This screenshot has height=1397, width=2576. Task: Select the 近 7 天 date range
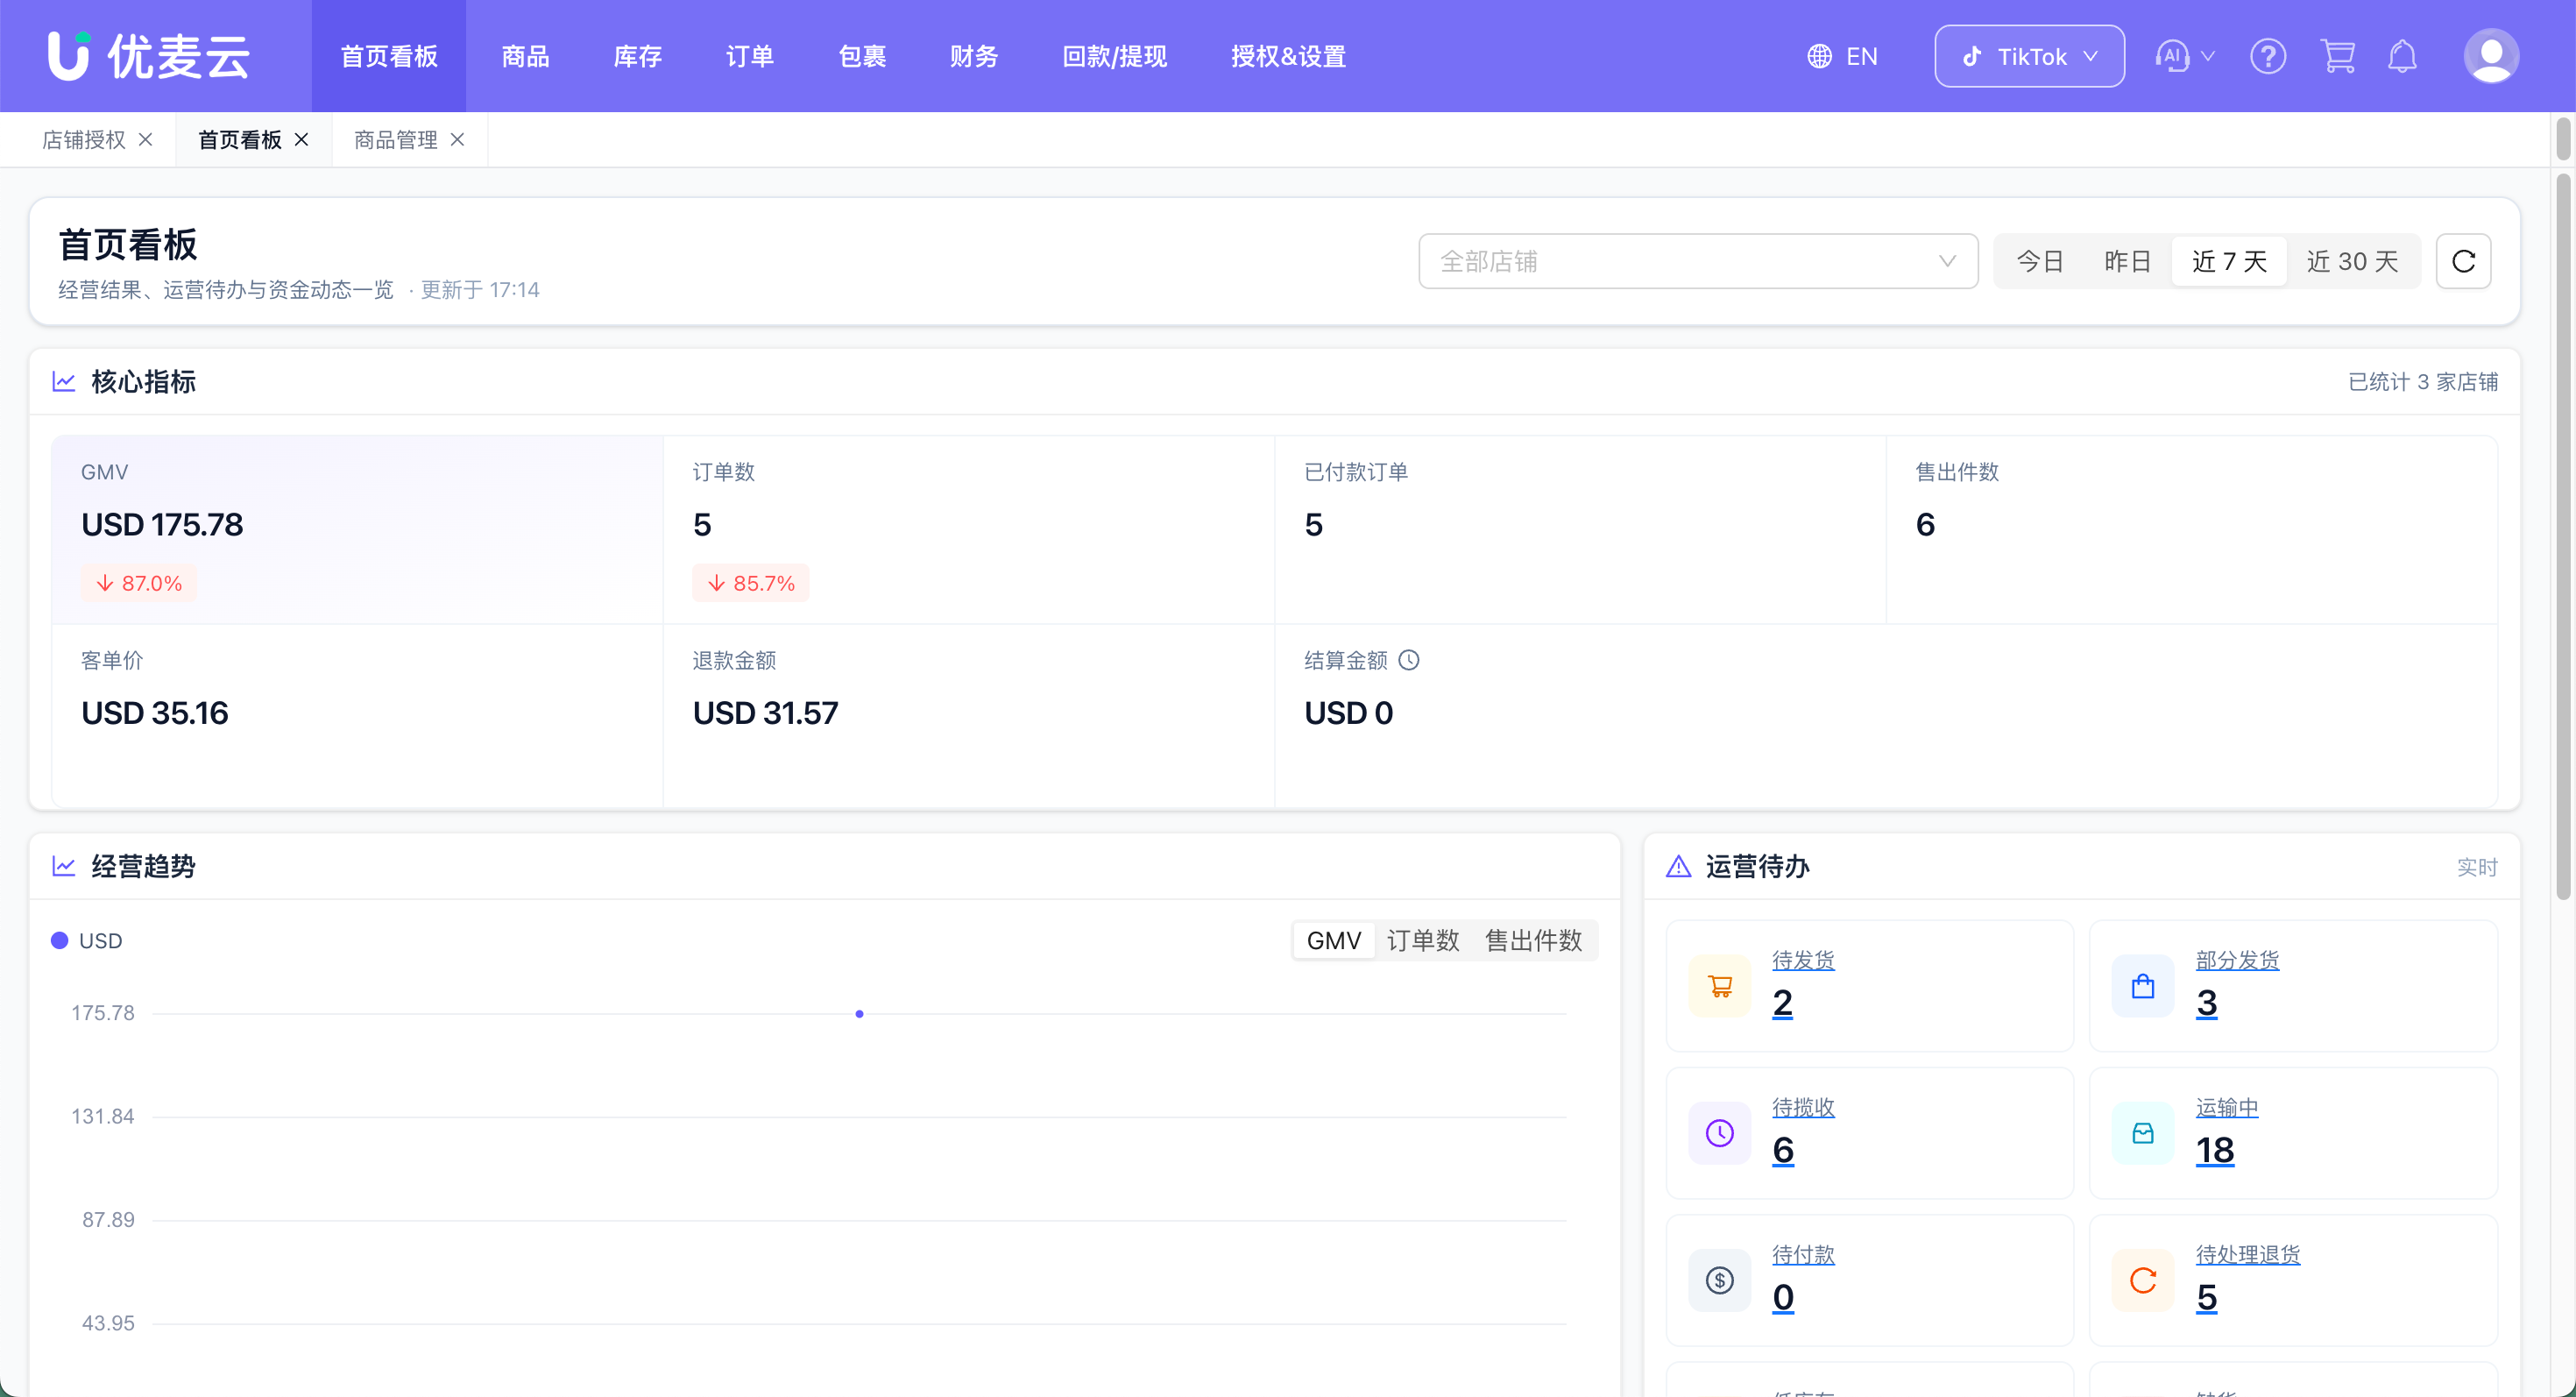click(x=2229, y=261)
